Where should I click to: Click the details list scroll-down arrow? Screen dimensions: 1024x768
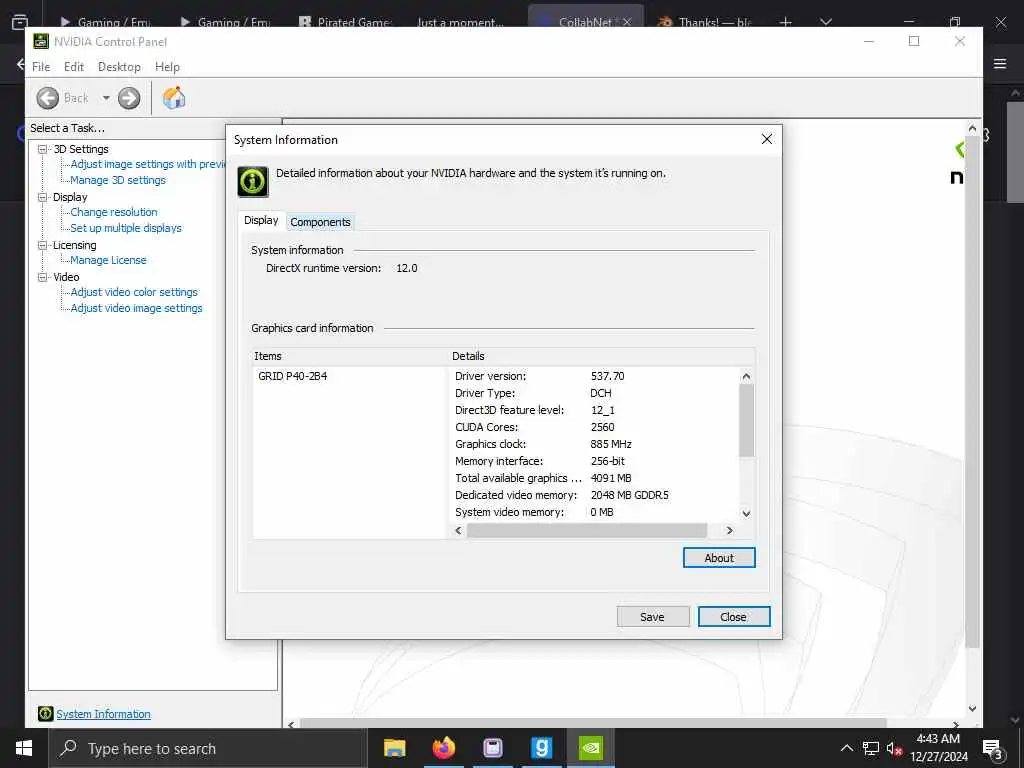tap(746, 513)
